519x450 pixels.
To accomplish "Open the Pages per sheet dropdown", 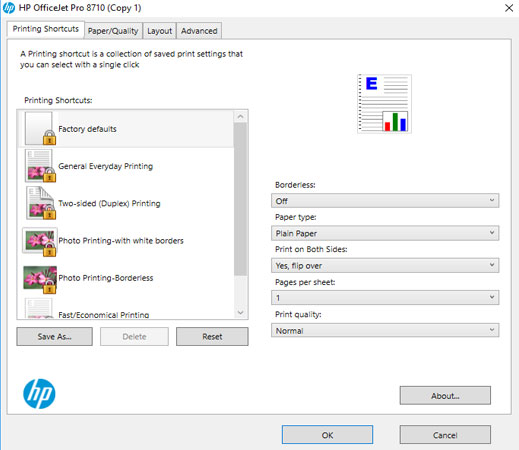I will pyautogui.click(x=385, y=297).
